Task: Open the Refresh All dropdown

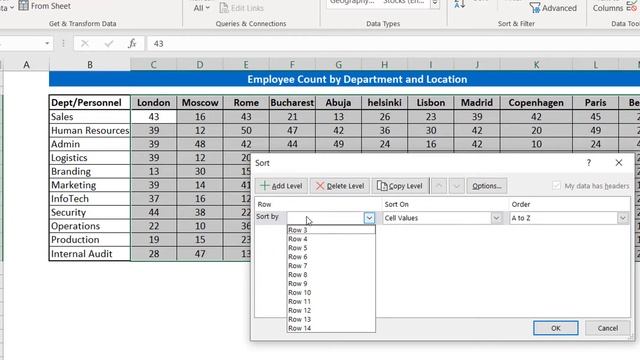Action: coord(202,8)
